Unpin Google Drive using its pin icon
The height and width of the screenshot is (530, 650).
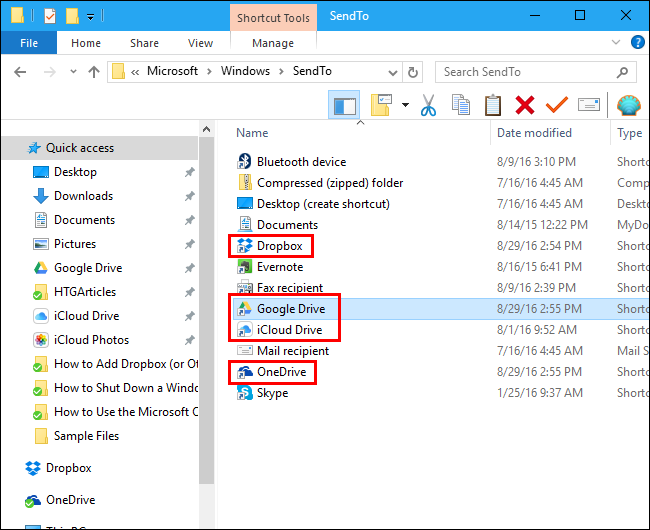coord(189,269)
